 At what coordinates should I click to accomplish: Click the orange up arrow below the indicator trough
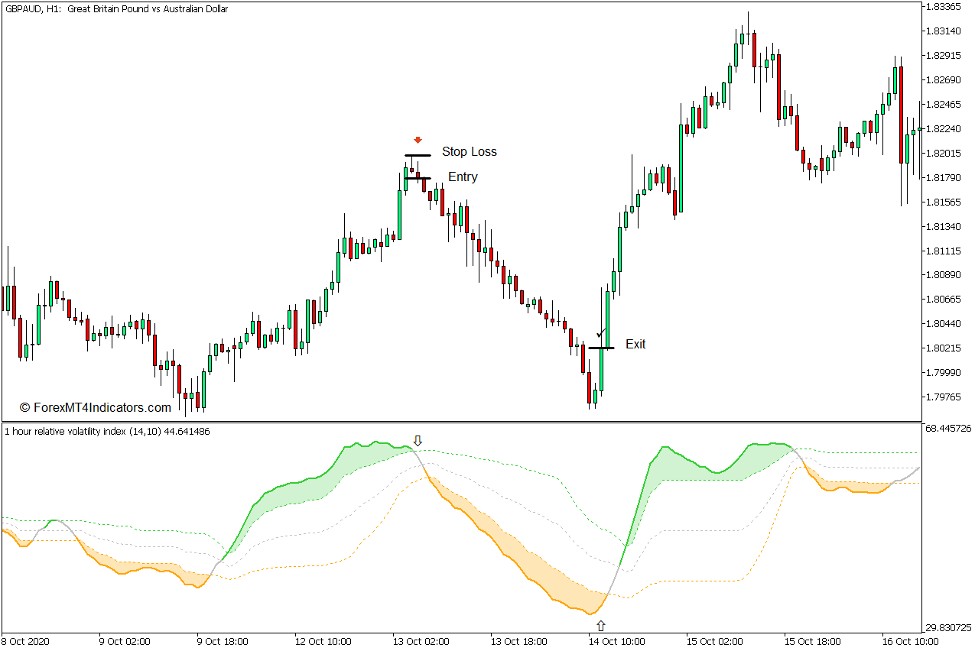(x=601, y=625)
